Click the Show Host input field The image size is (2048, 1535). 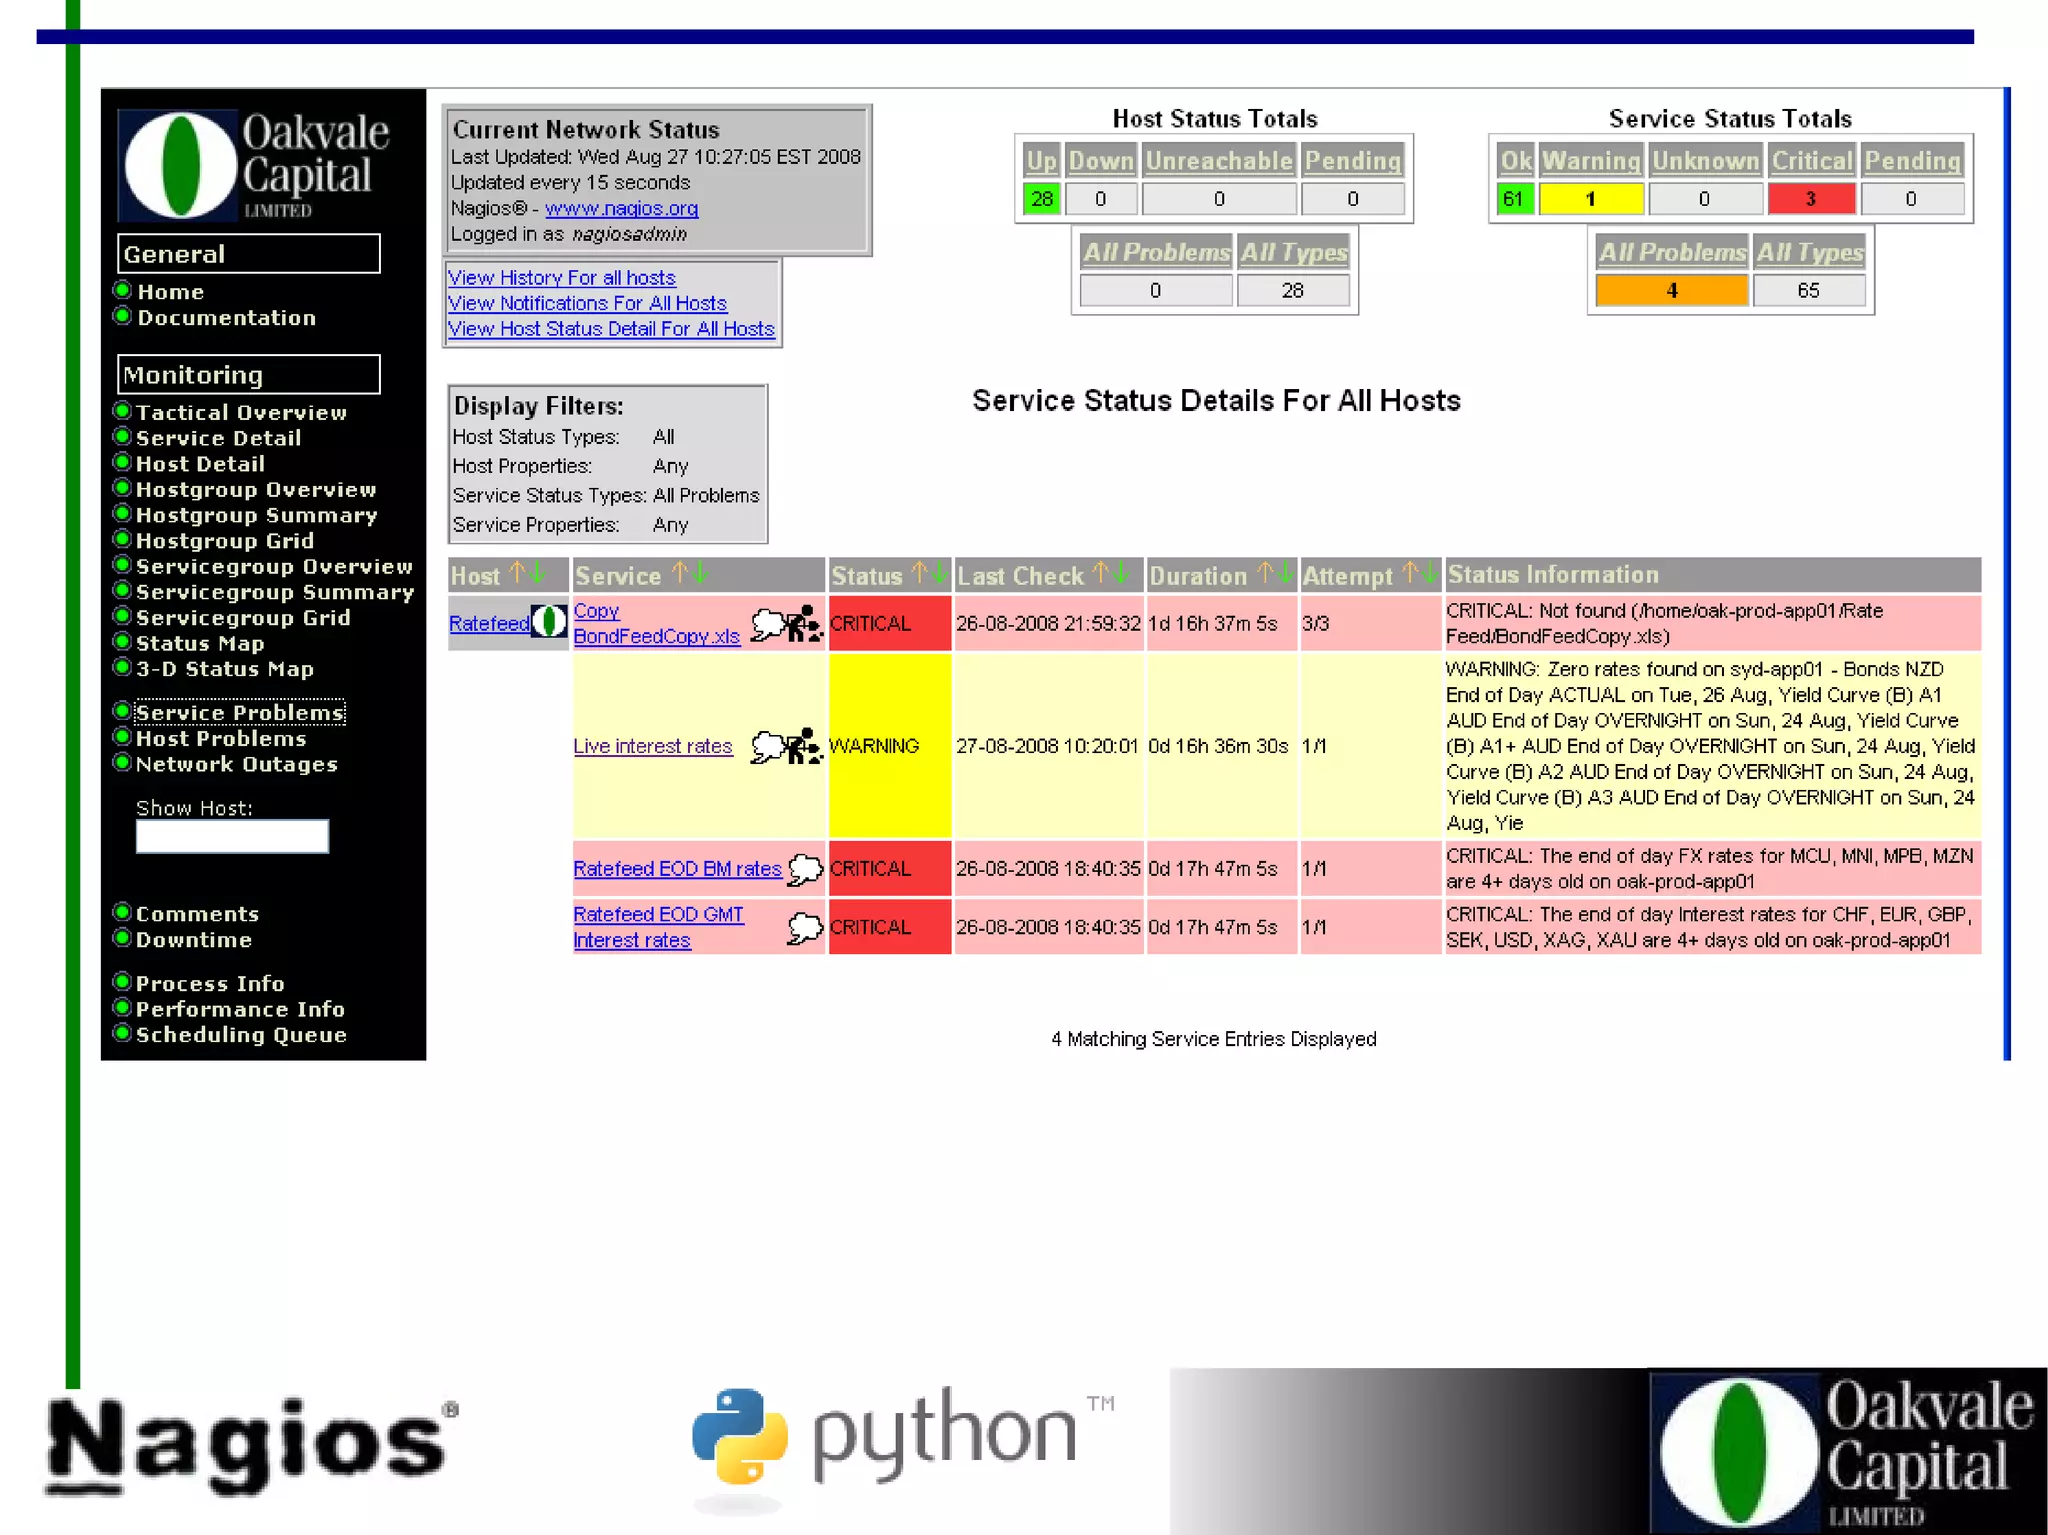click(x=232, y=837)
